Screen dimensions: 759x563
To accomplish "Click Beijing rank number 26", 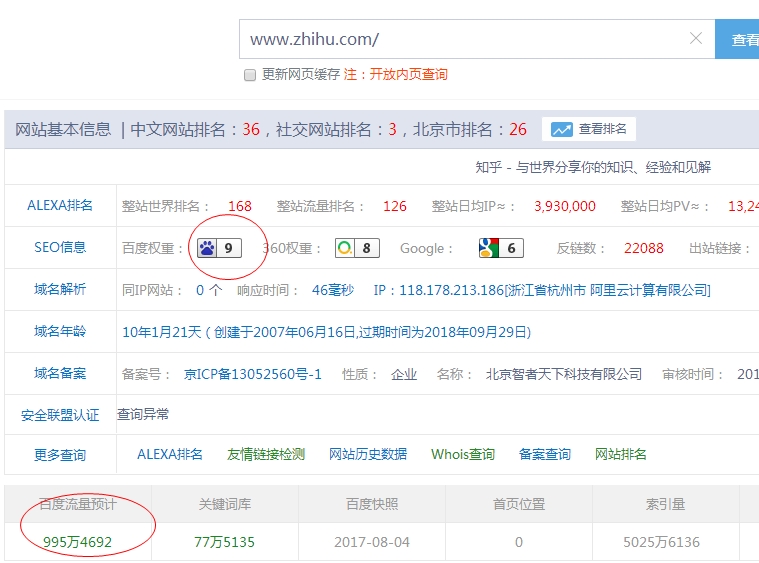I will tap(518, 129).
